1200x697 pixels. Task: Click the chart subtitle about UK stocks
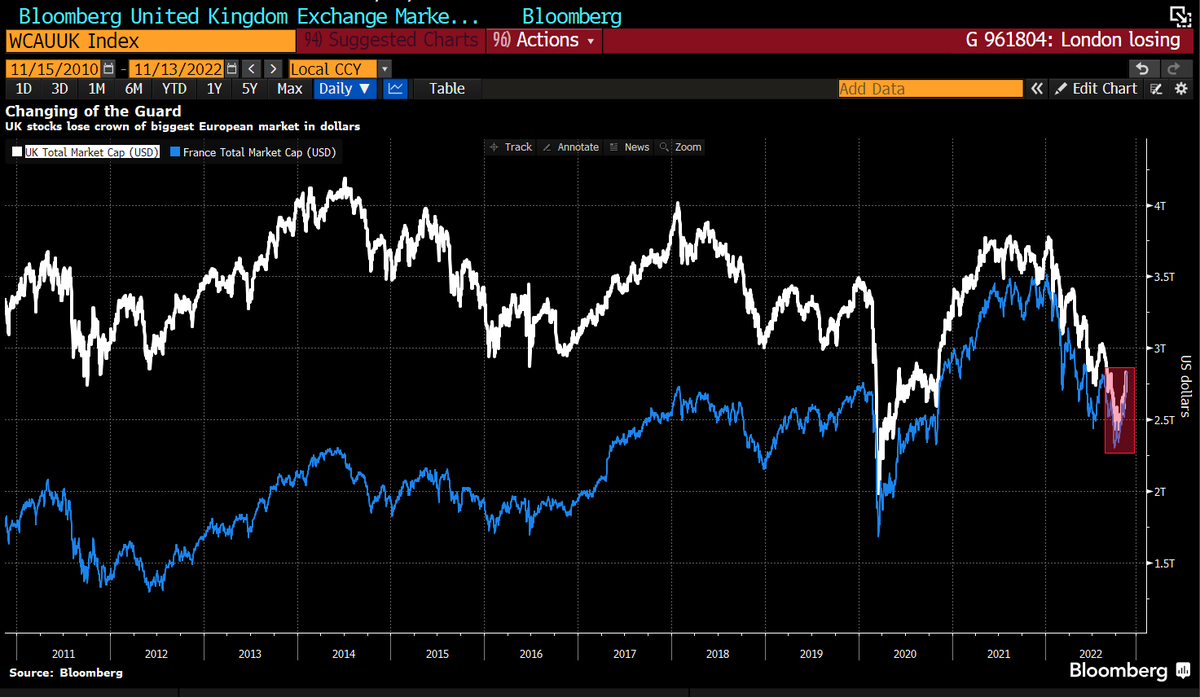tap(183, 127)
